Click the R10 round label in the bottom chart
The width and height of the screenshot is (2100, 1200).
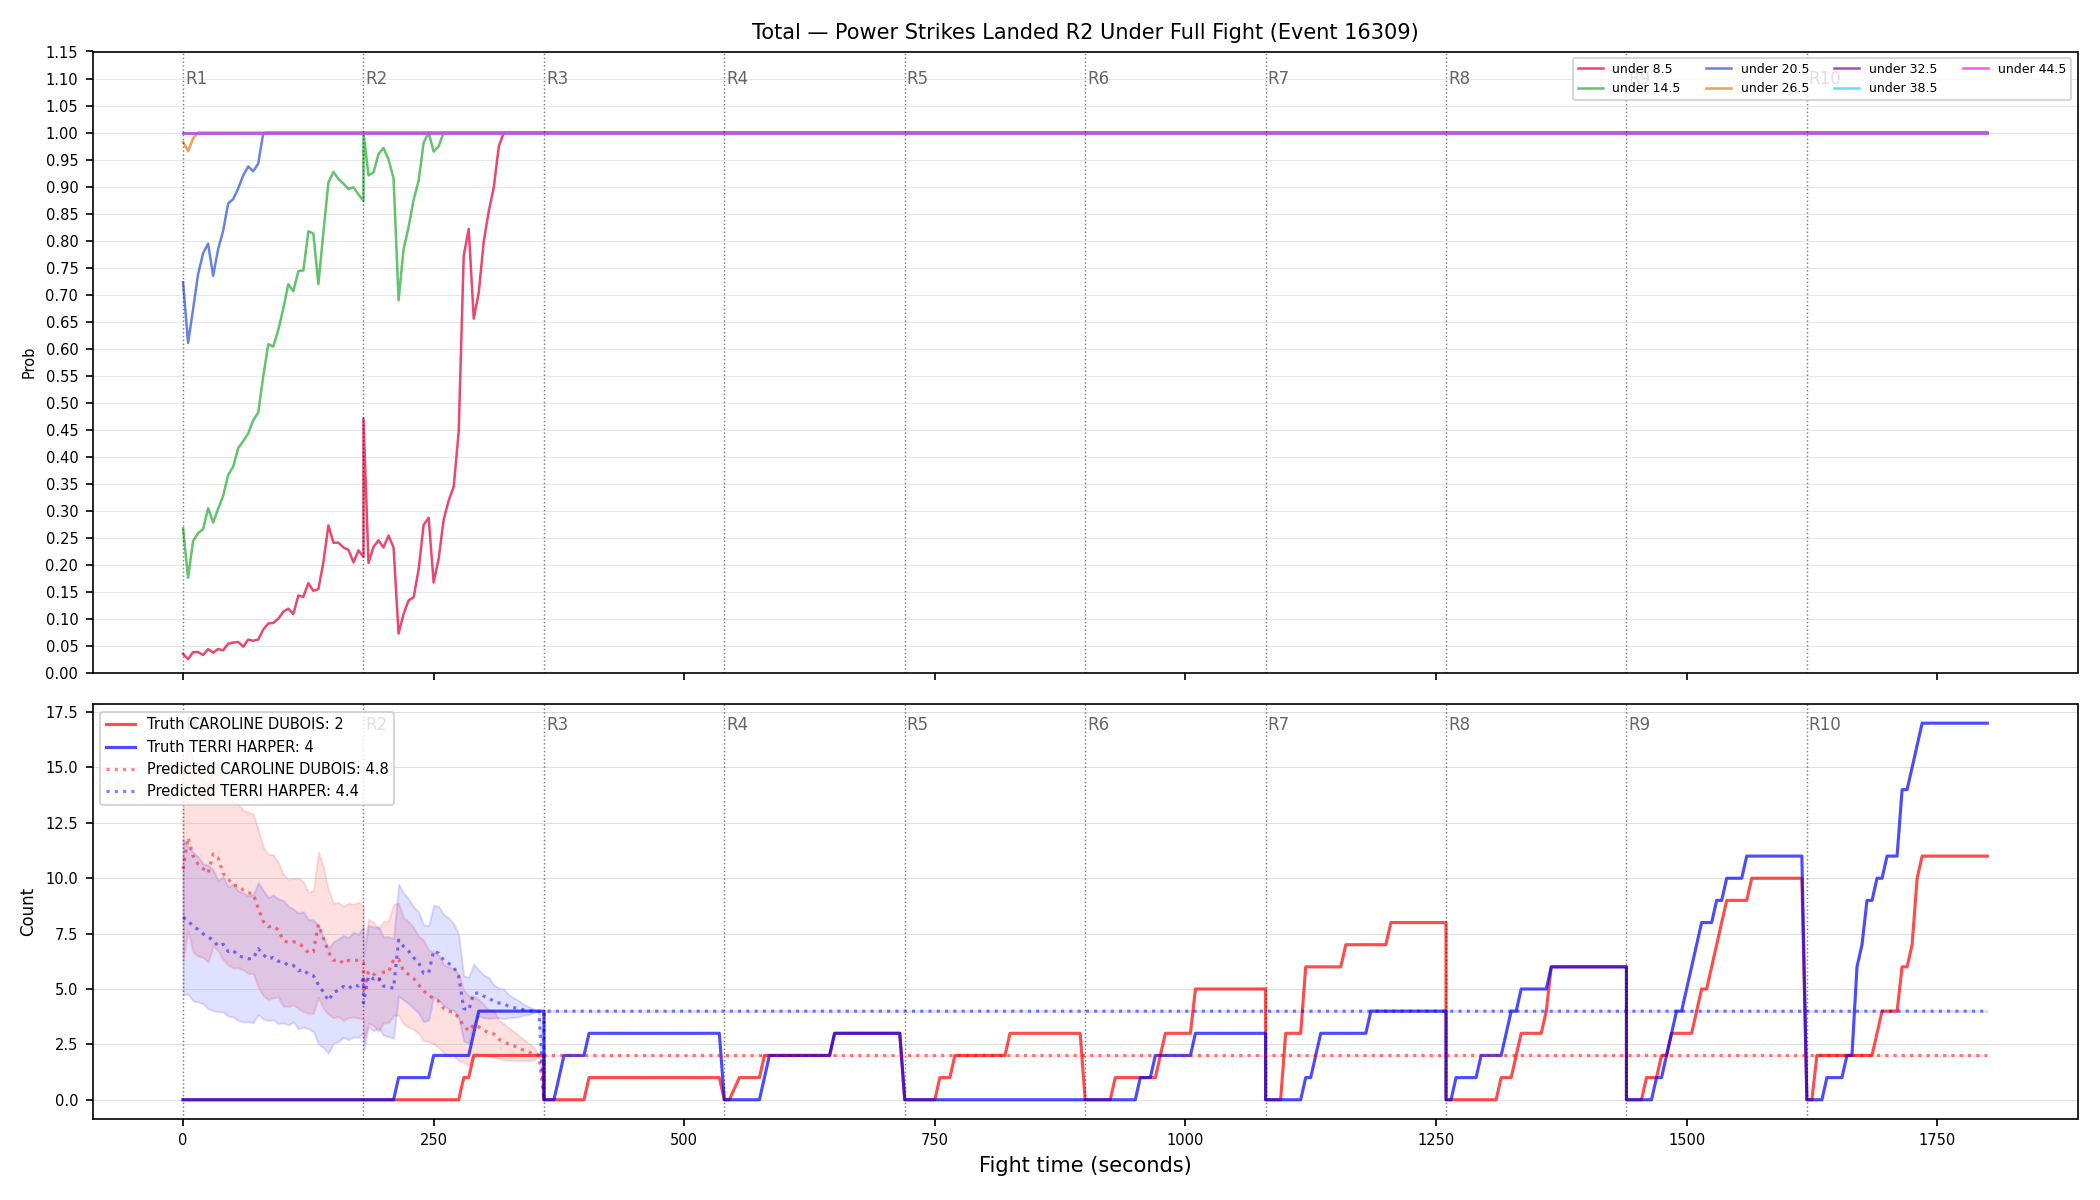1824,724
